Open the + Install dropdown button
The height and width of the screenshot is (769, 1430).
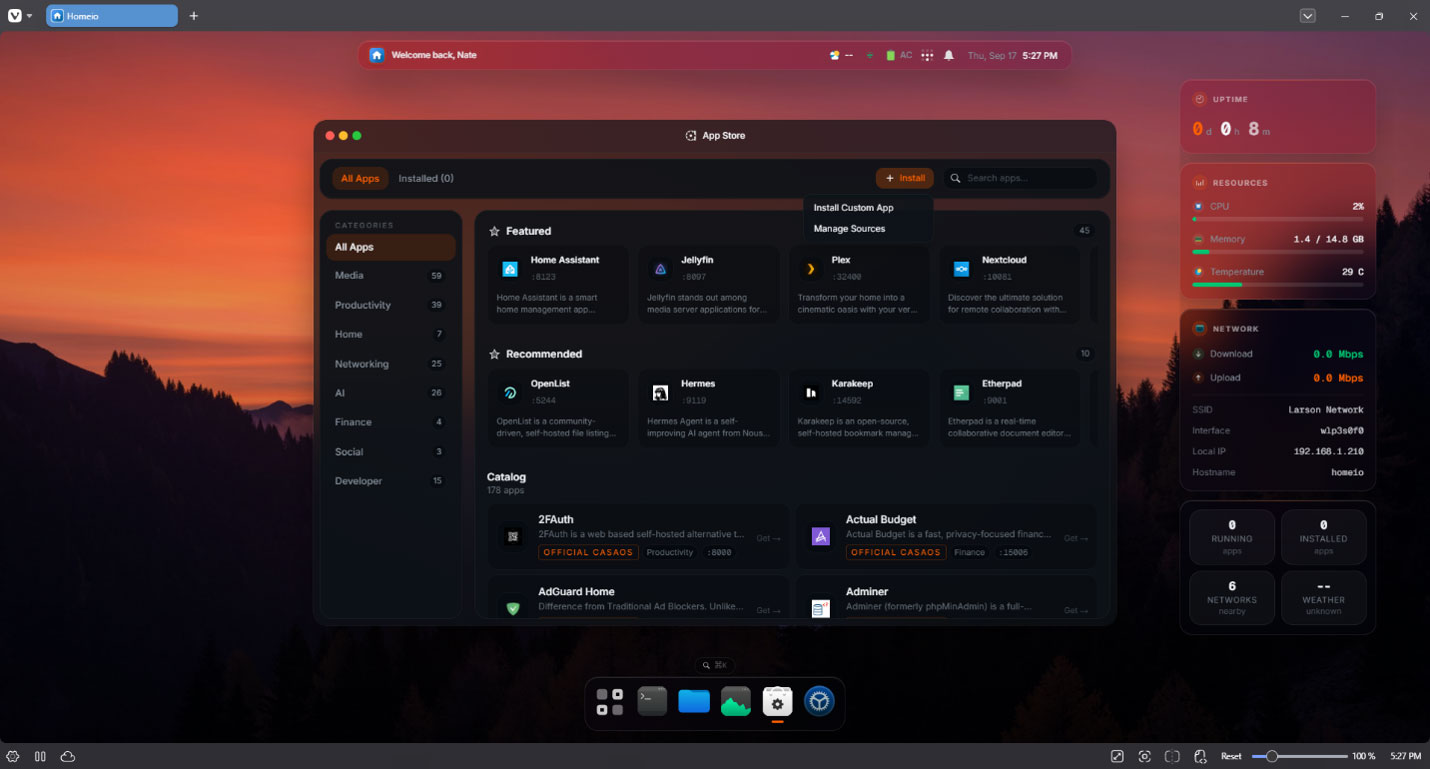coord(905,178)
